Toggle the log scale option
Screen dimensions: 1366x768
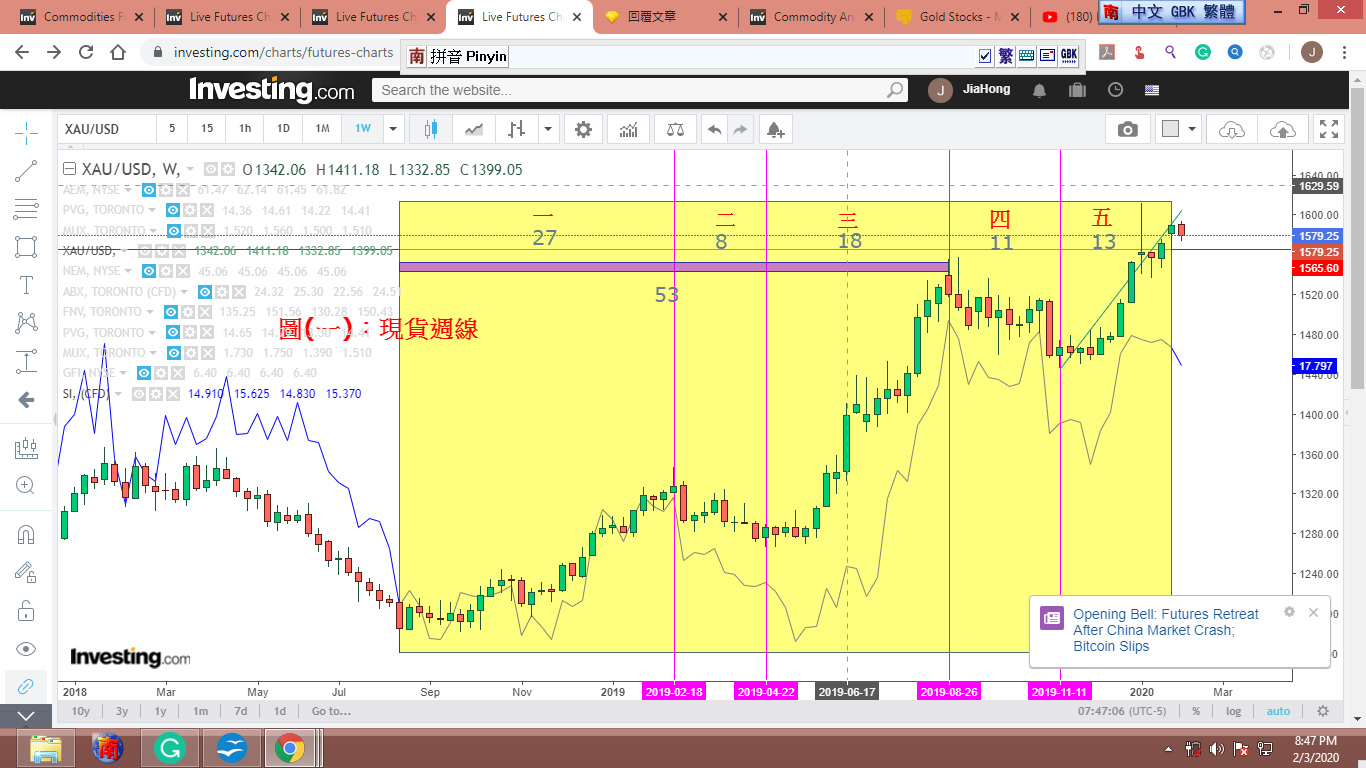pos(1234,711)
